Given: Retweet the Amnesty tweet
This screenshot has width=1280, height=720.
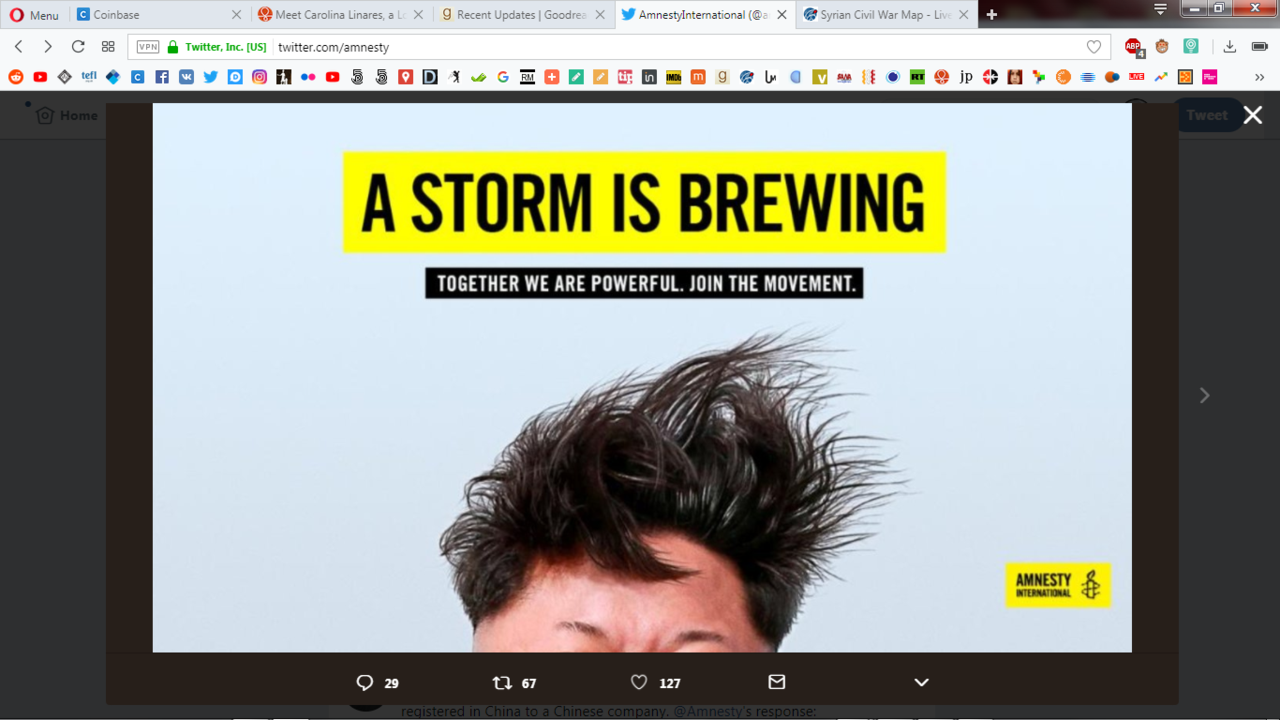Looking at the screenshot, I should coord(501,682).
